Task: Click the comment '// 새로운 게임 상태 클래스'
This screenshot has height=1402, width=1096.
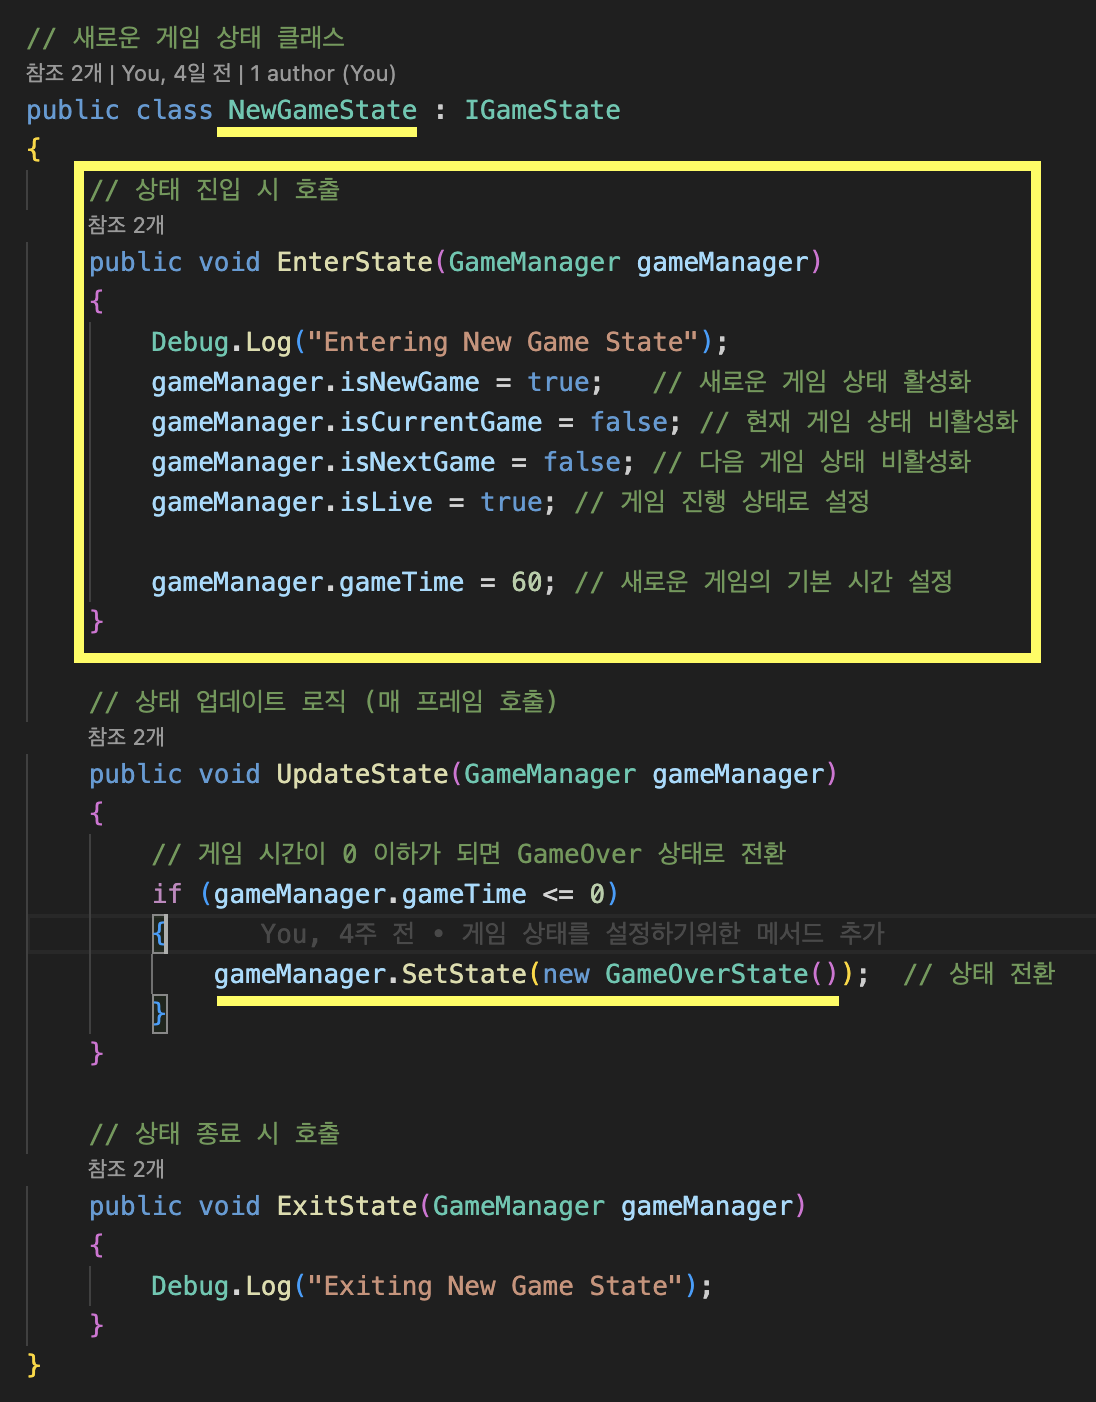Action: pyautogui.click(x=186, y=38)
